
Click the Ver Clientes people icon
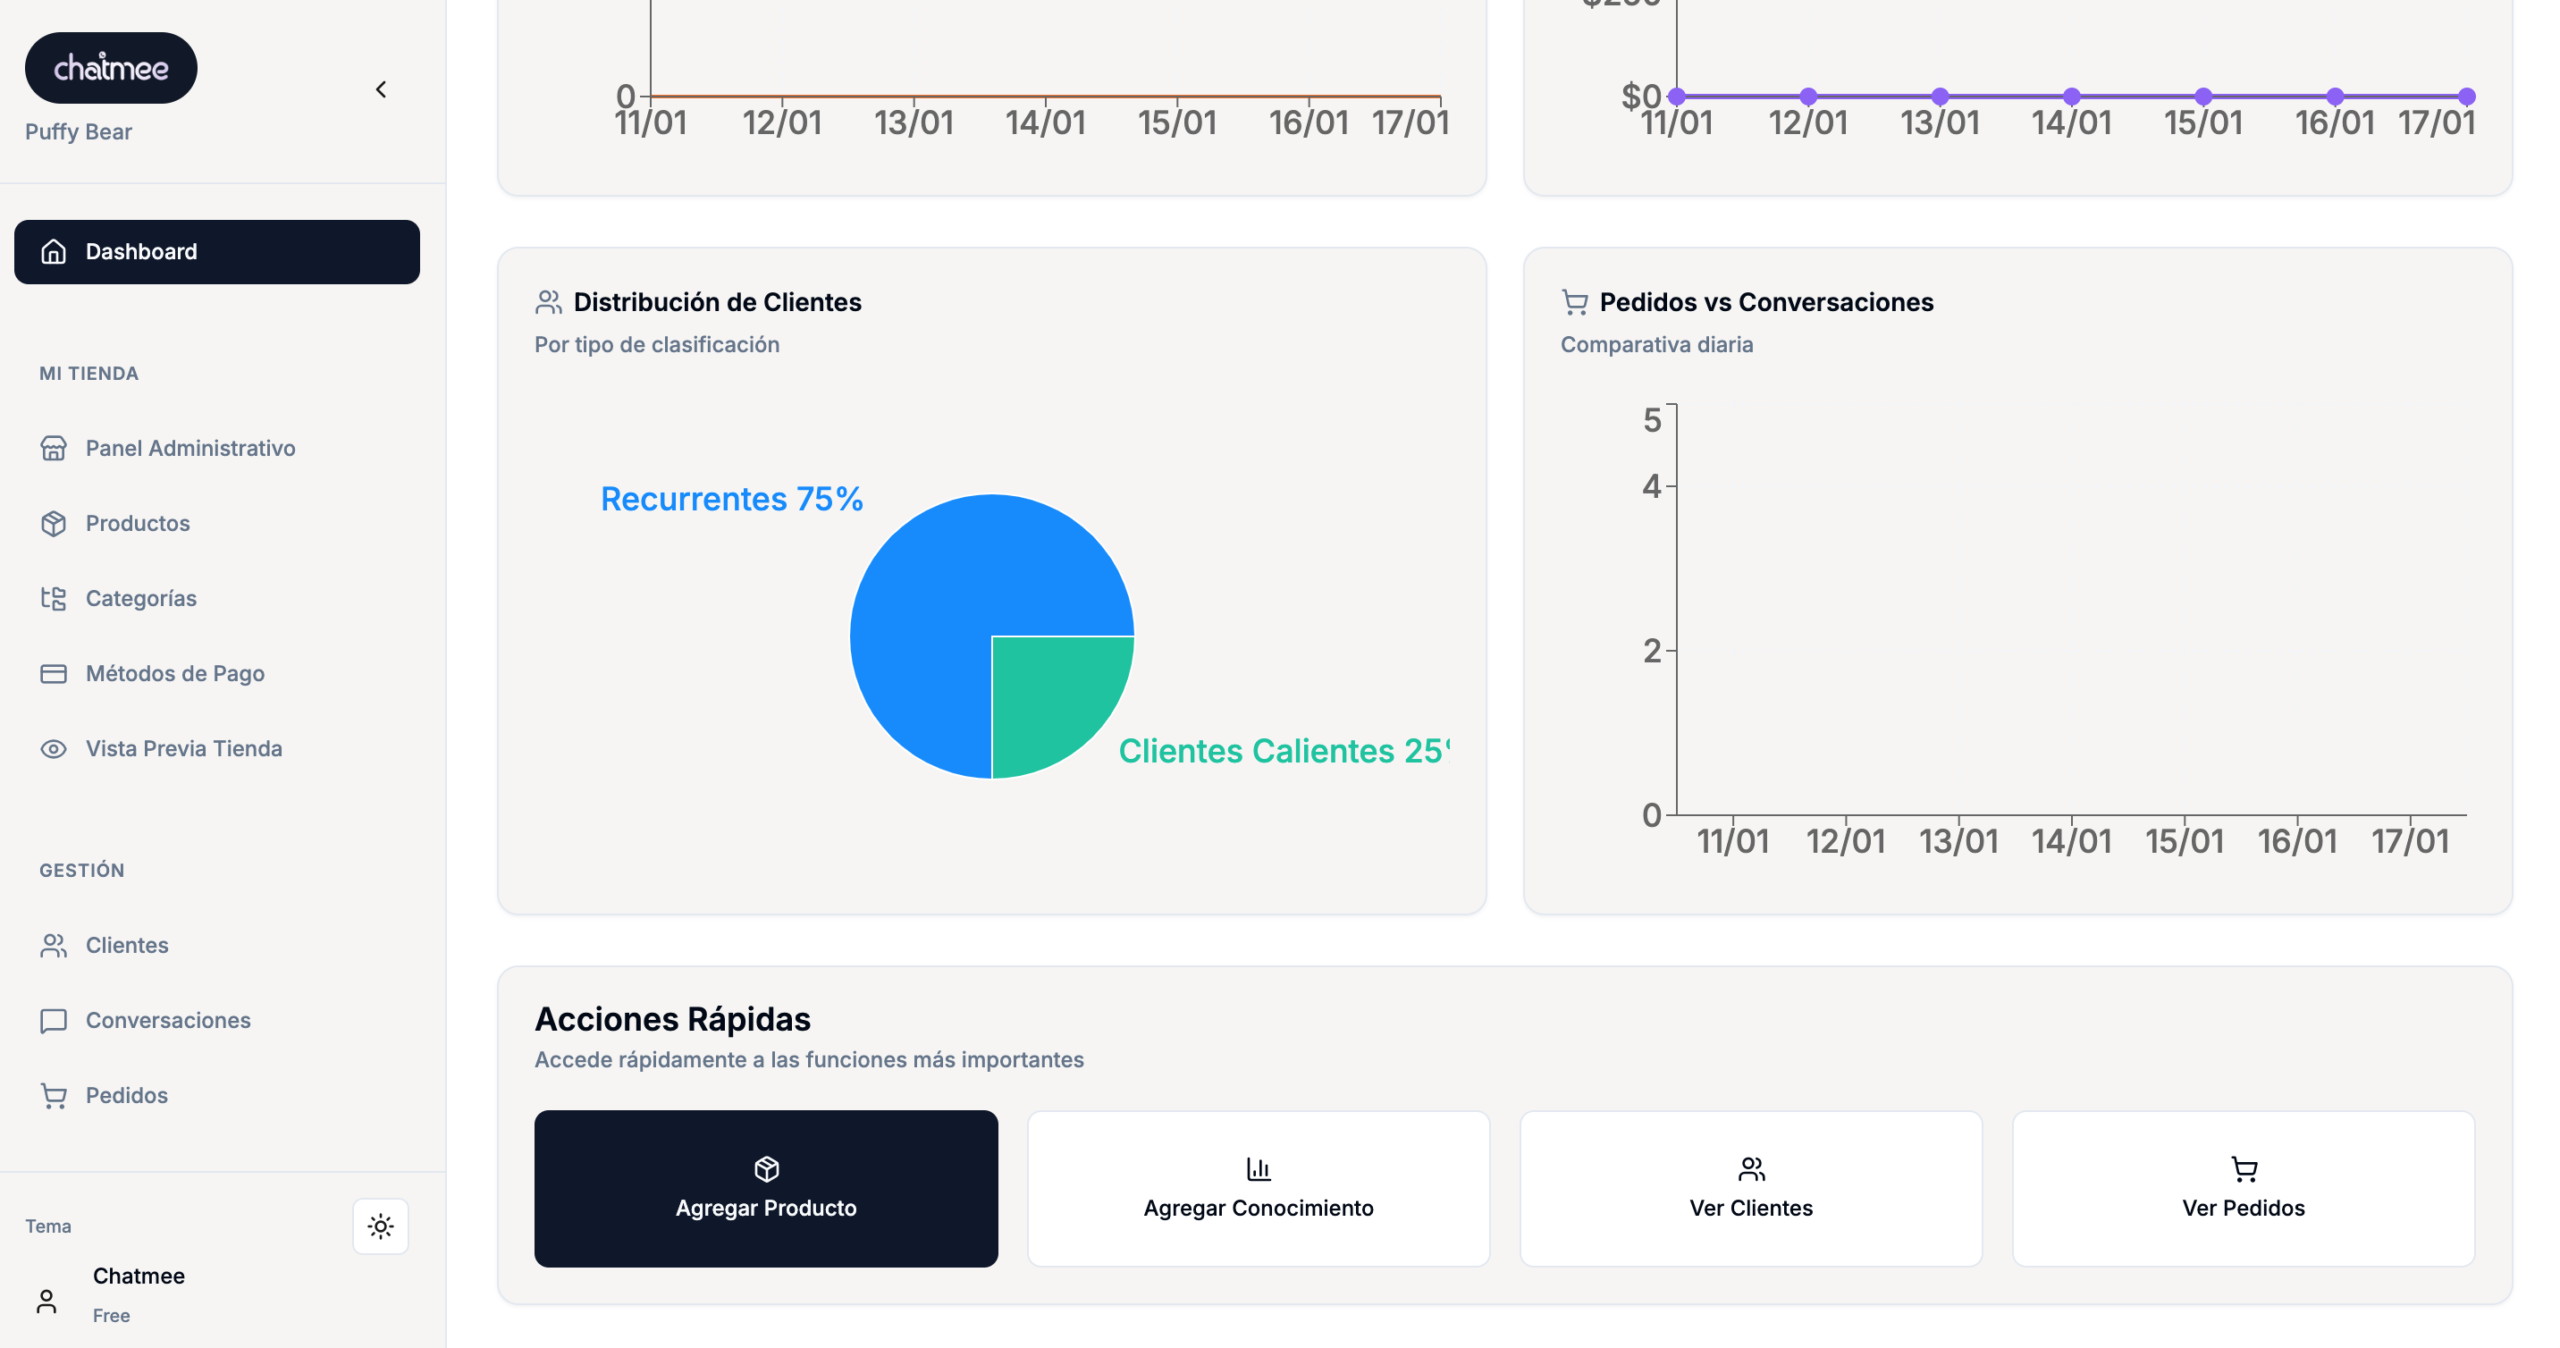(x=1751, y=1168)
